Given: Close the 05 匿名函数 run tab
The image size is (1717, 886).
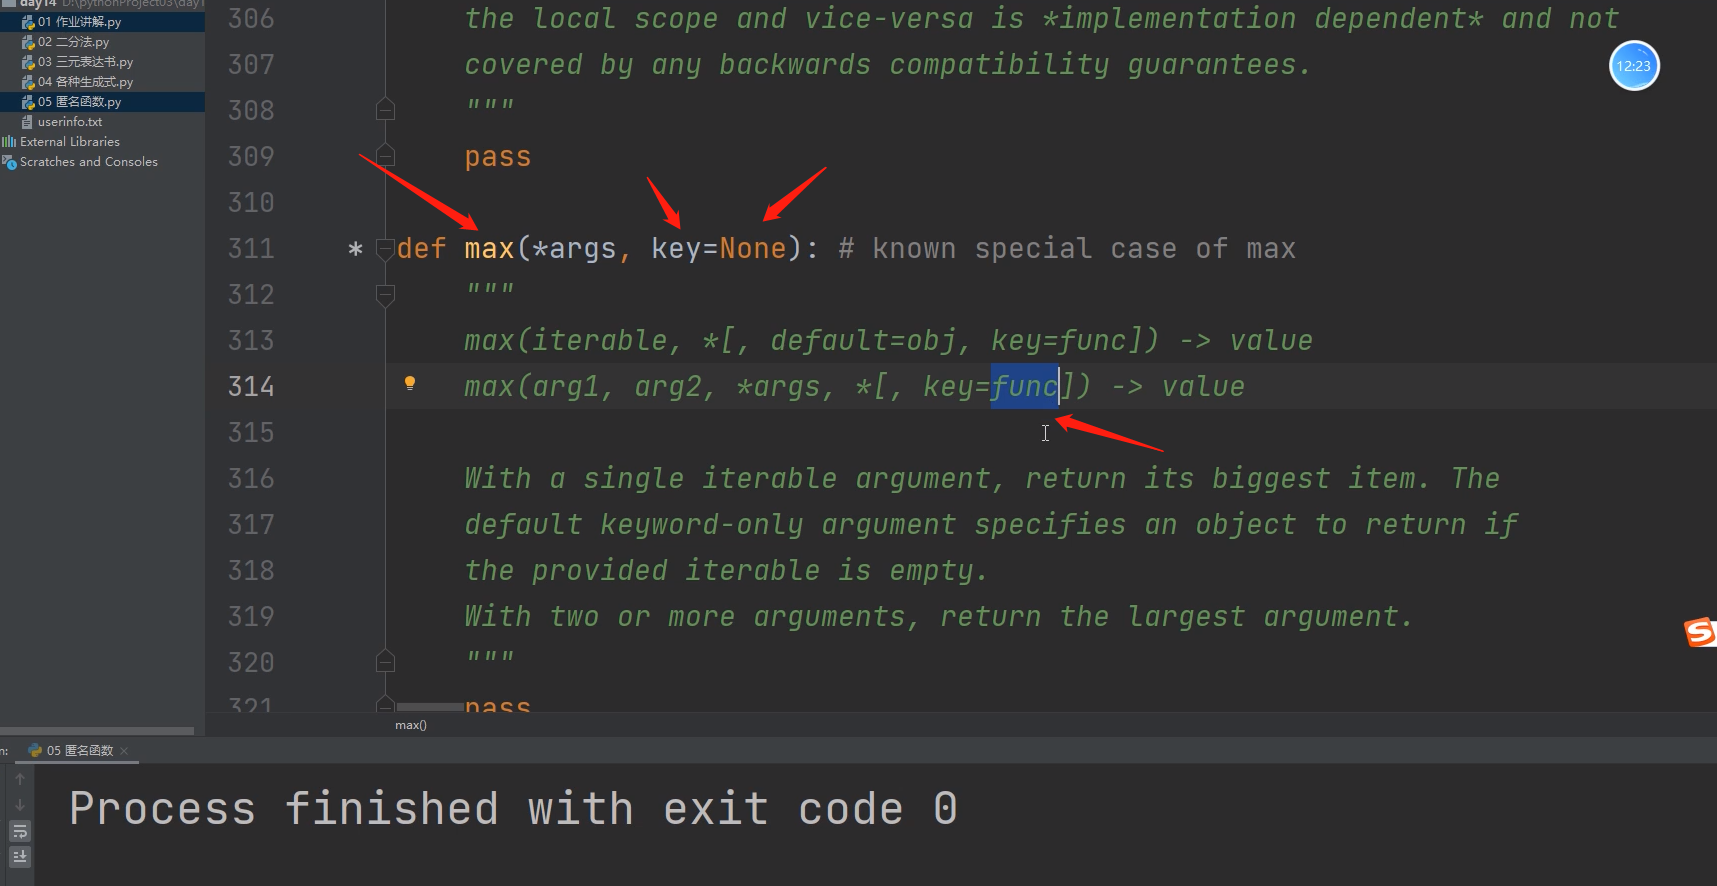Looking at the screenshot, I should coord(124,751).
